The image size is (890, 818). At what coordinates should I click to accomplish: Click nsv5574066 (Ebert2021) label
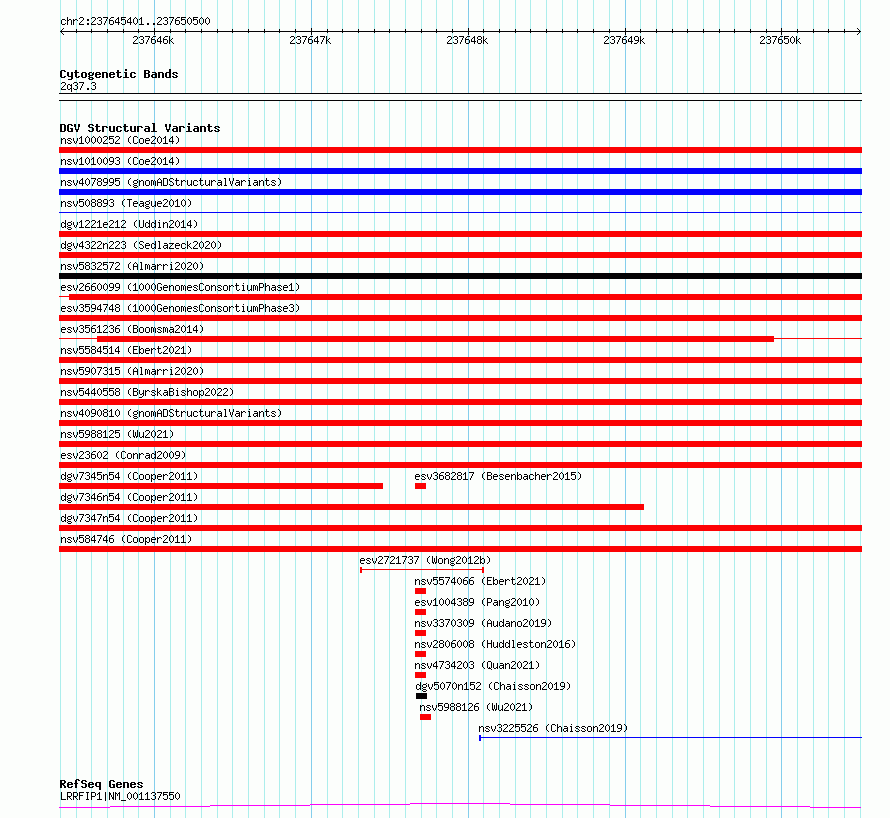(480, 581)
